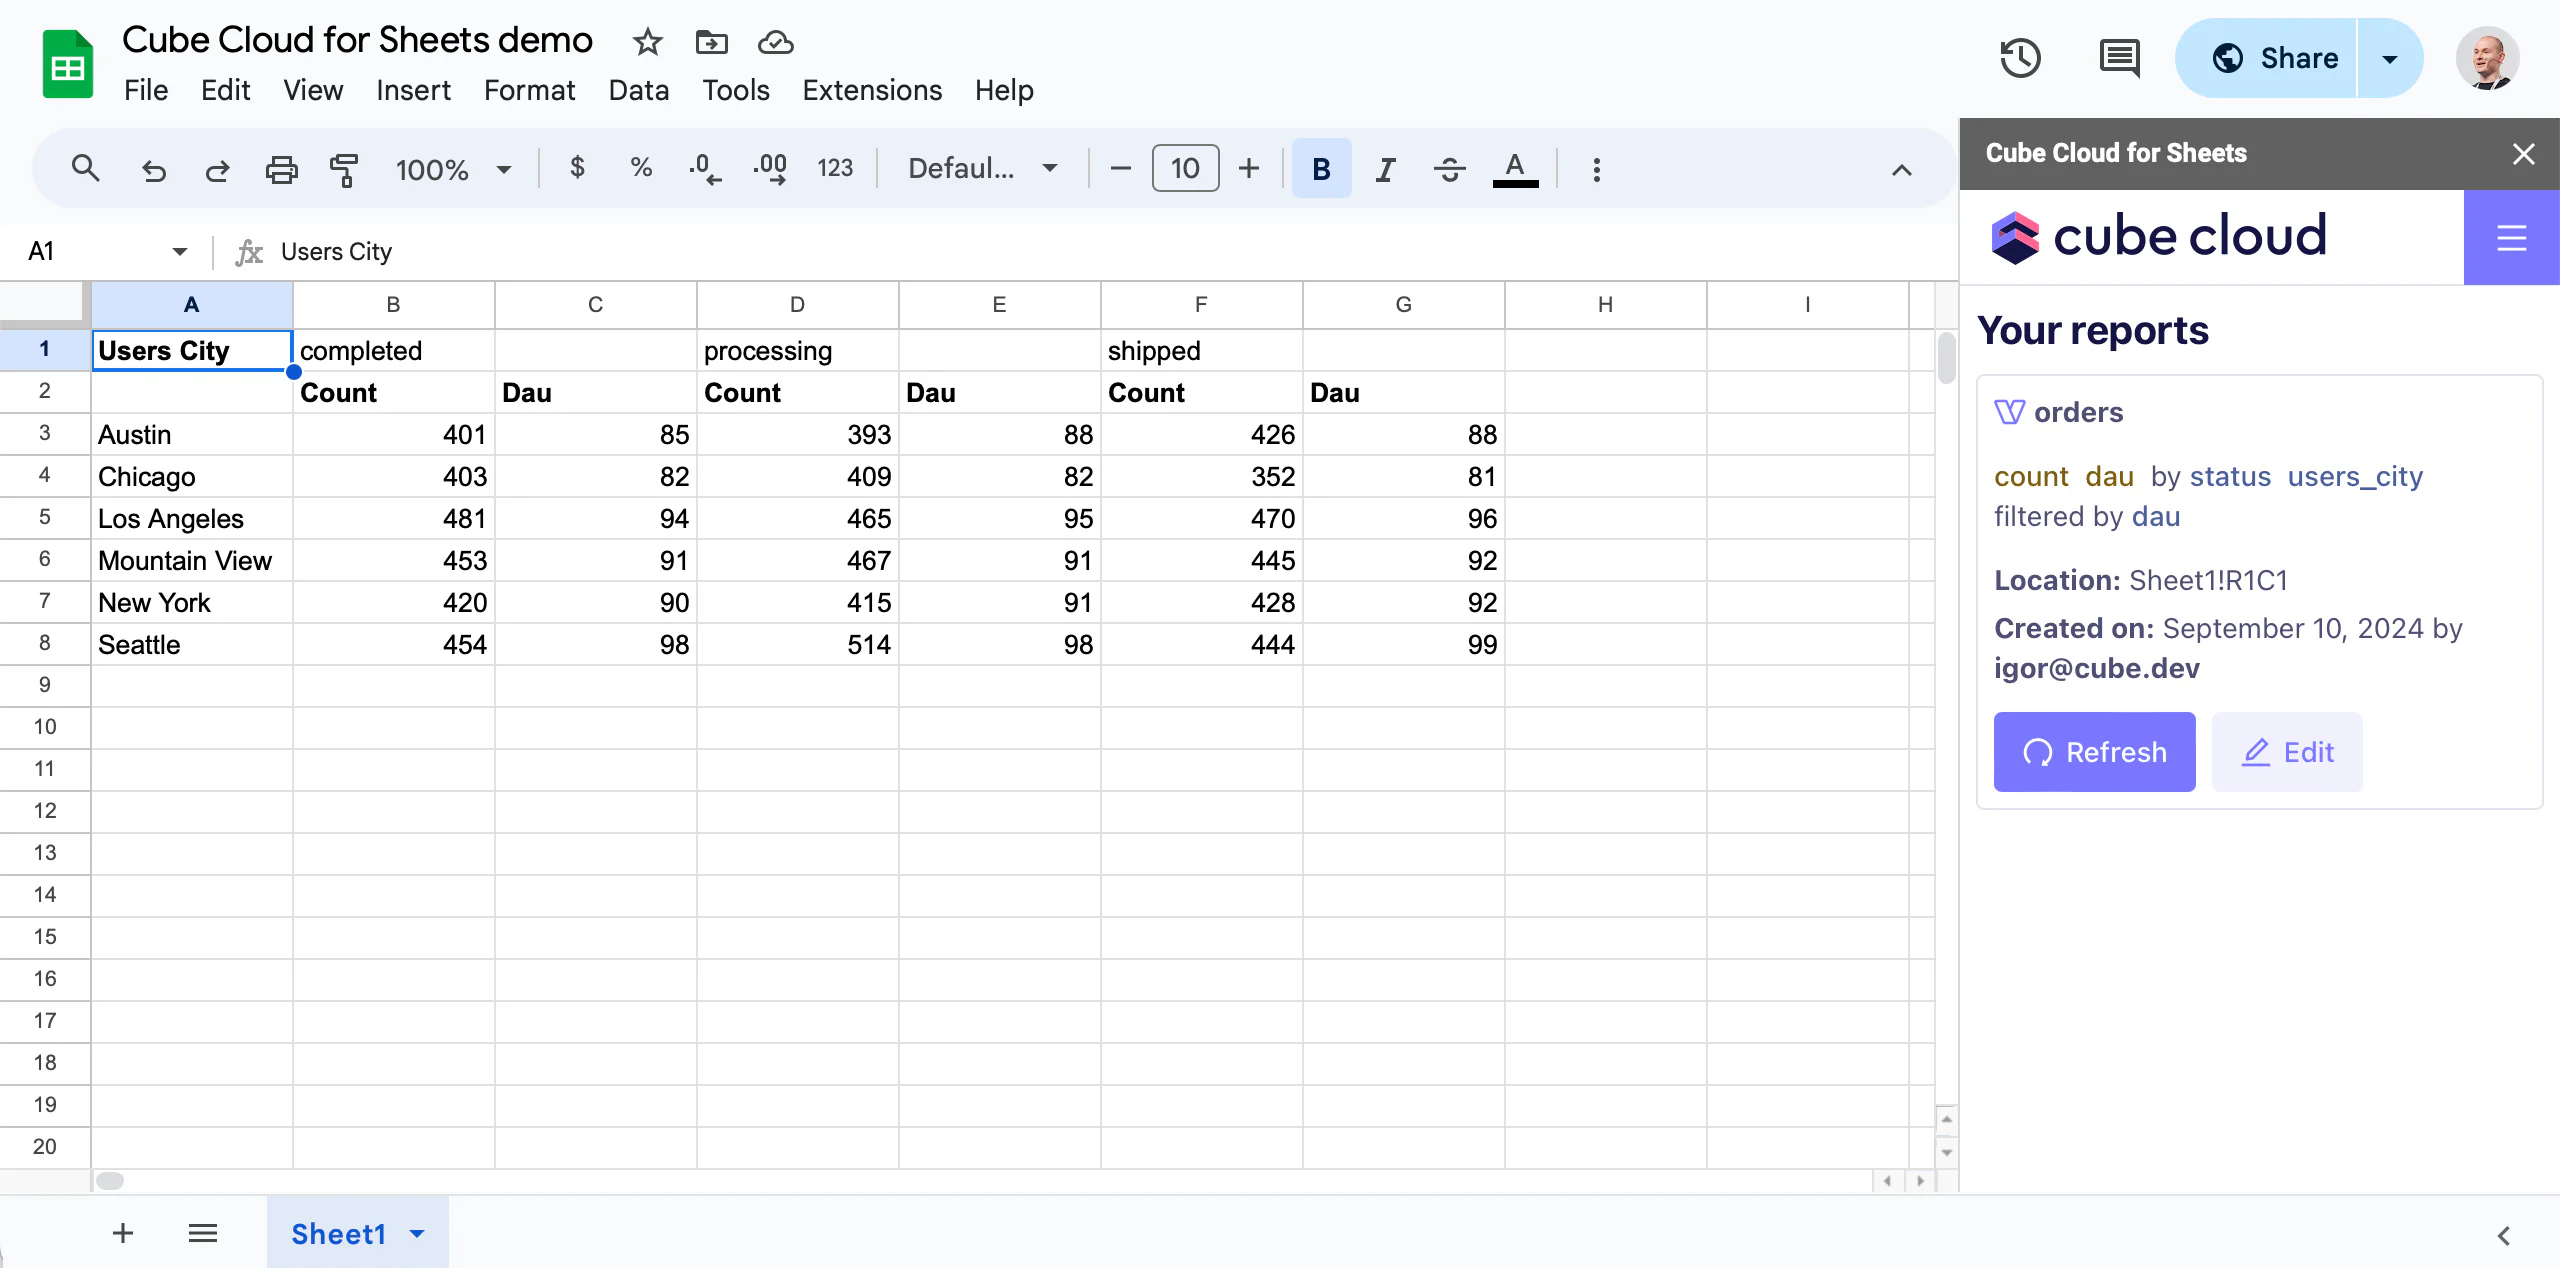Click the paint format icon
The width and height of the screenshot is (2560, 1268).
343,169
